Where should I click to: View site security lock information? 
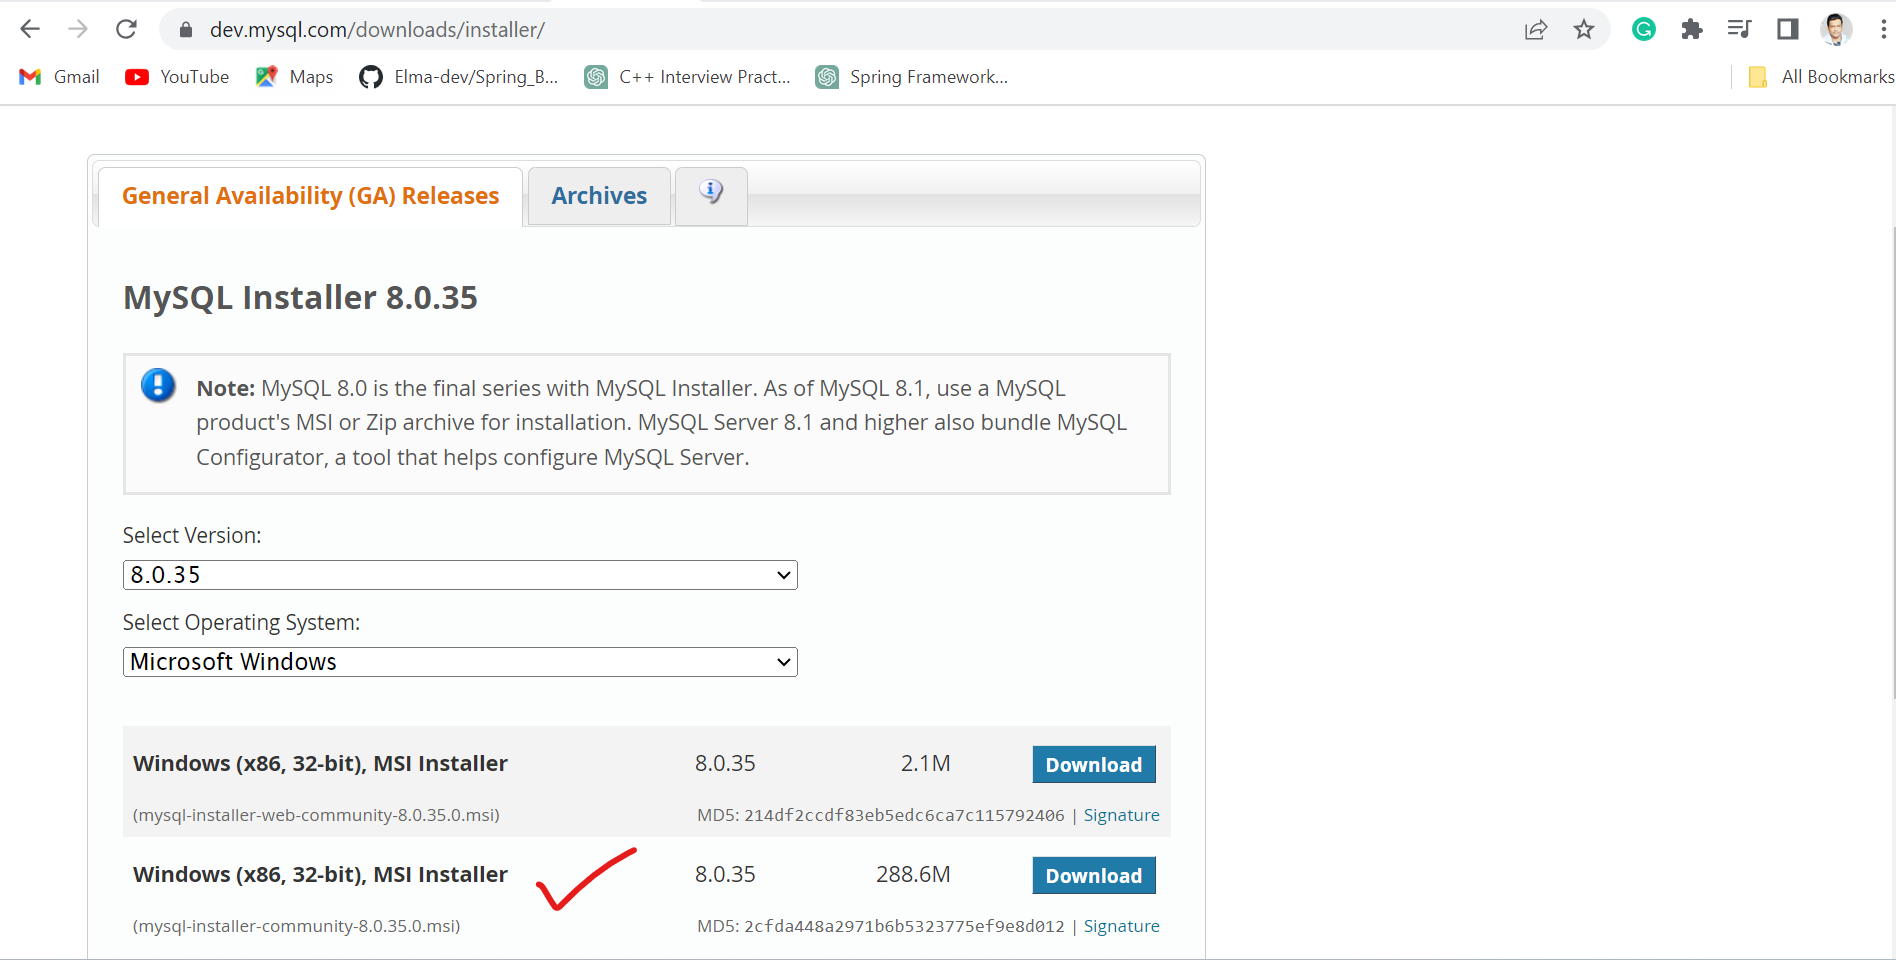[x=185, y=30]
